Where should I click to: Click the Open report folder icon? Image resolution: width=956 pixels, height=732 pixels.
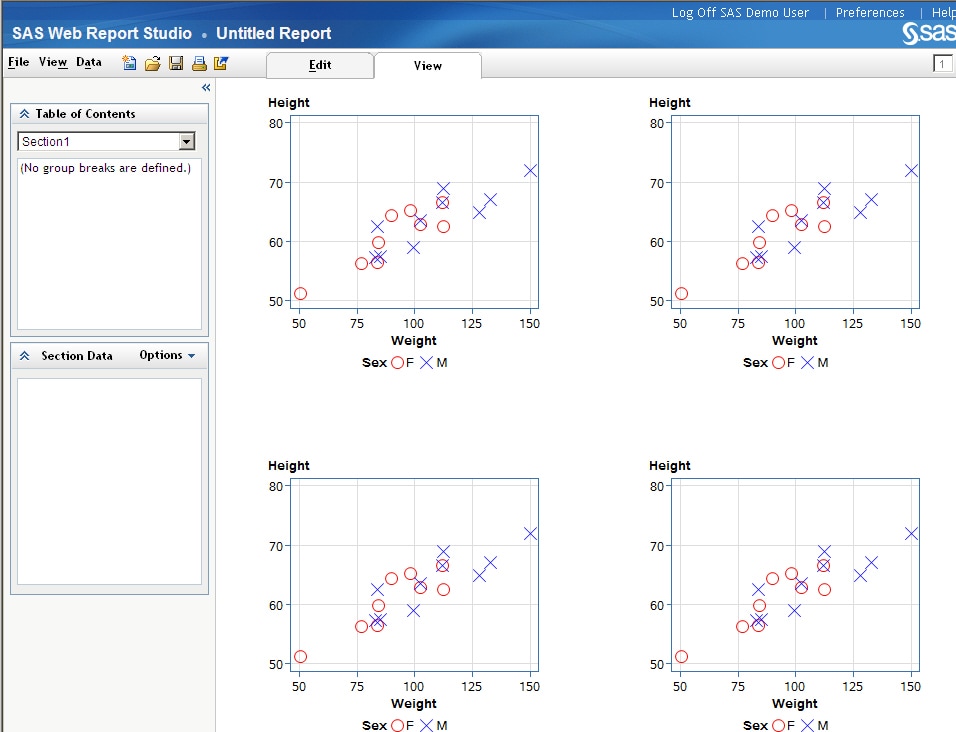click(153, 63)
